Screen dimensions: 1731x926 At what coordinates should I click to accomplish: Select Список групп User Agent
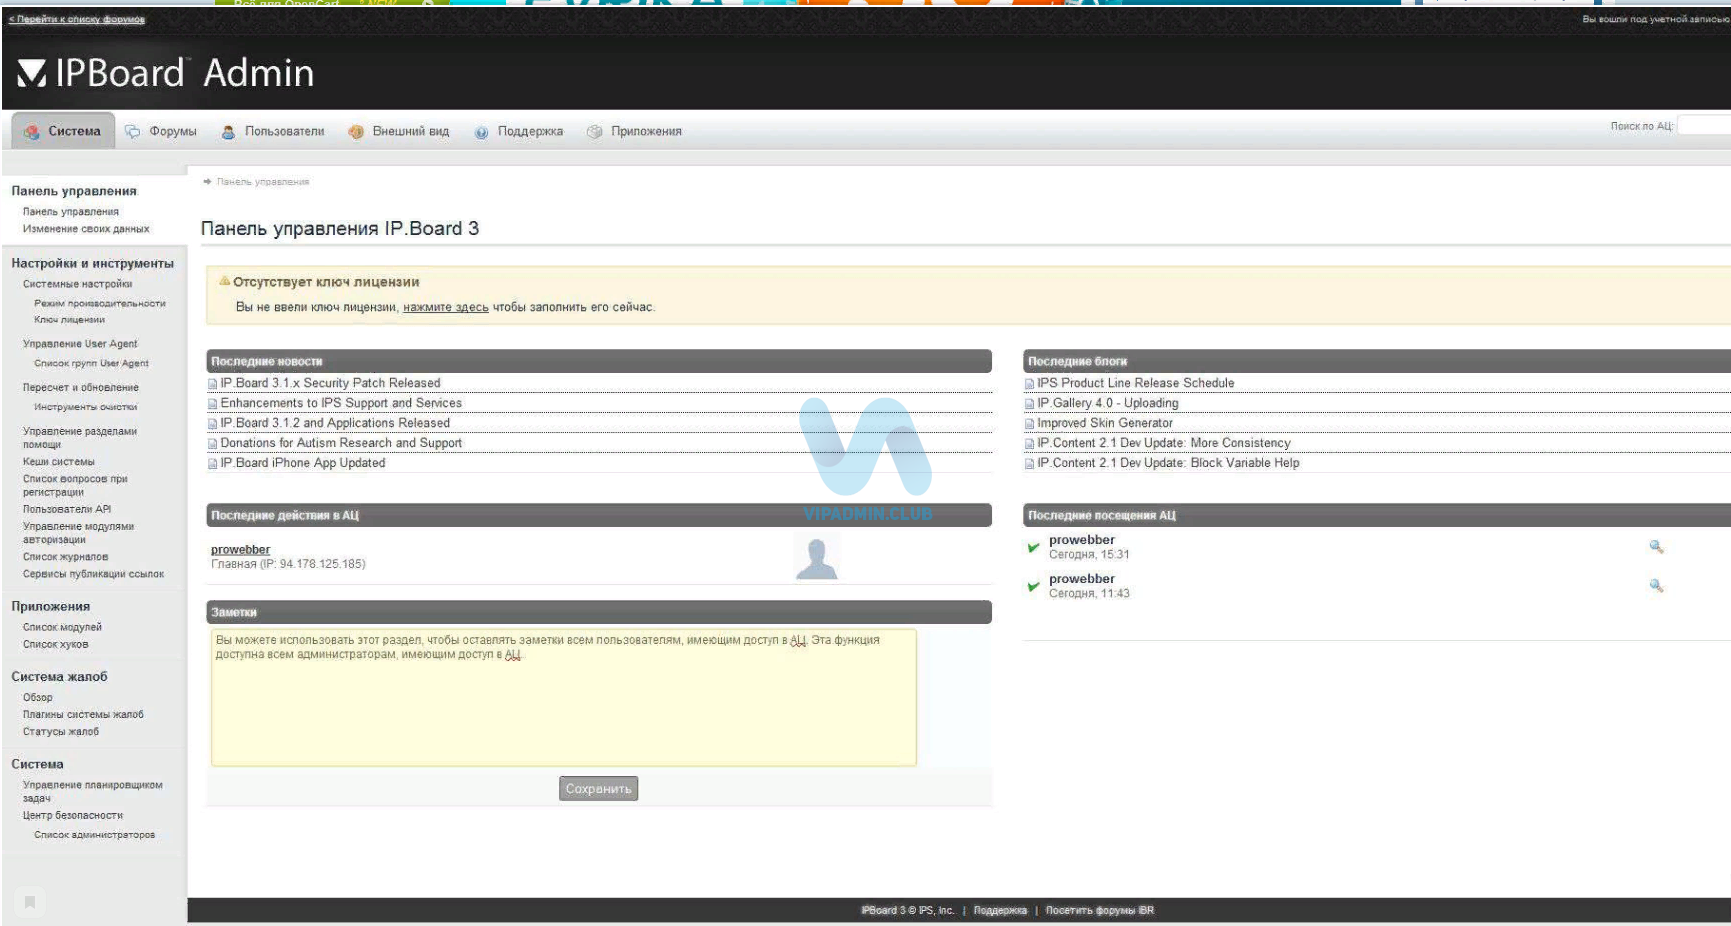[x=91, y=364]
